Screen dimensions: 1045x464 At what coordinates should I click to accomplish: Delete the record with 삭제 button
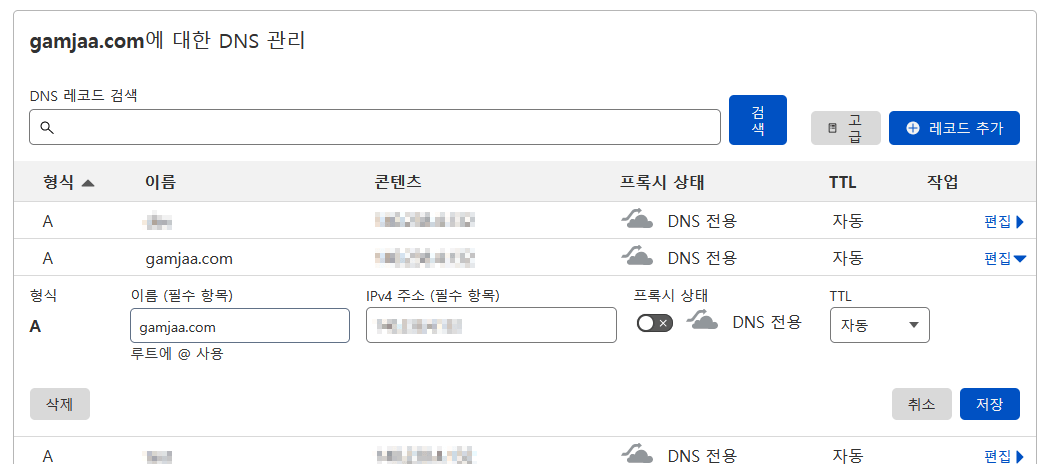60,403
